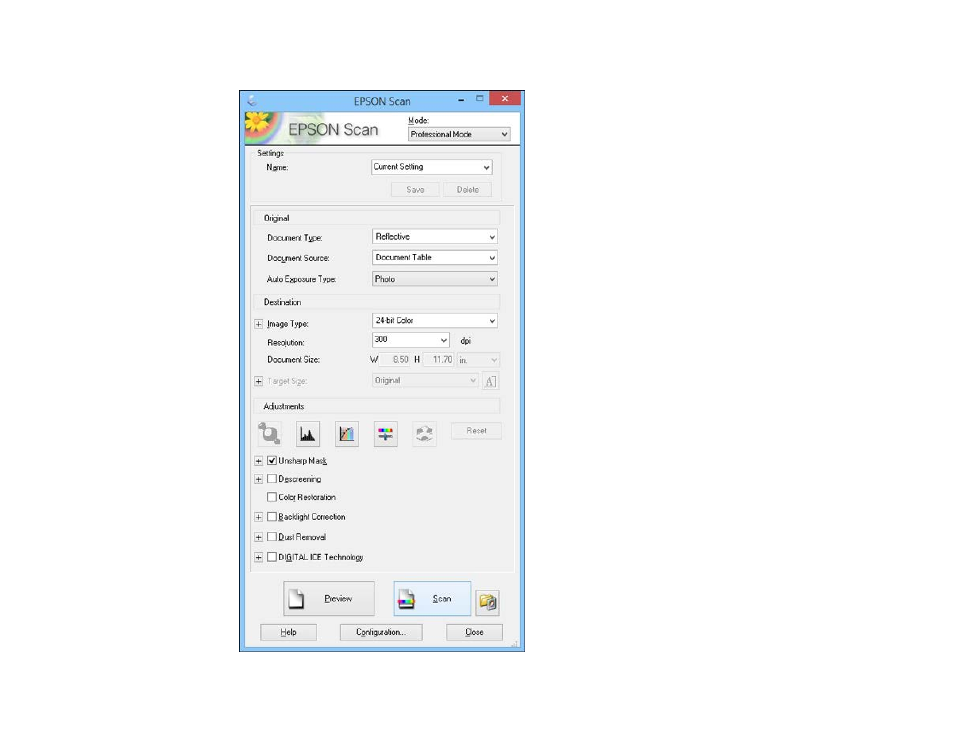Click the Auto Exposure adjustment icon

[269, 434]
